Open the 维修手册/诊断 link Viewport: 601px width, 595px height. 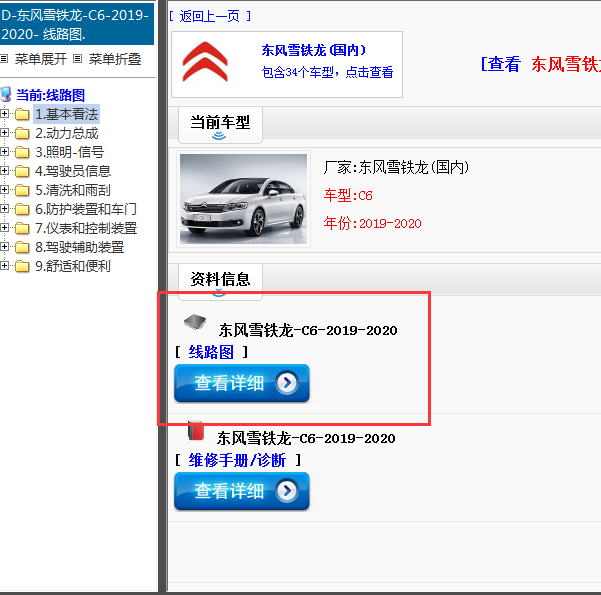237,460
